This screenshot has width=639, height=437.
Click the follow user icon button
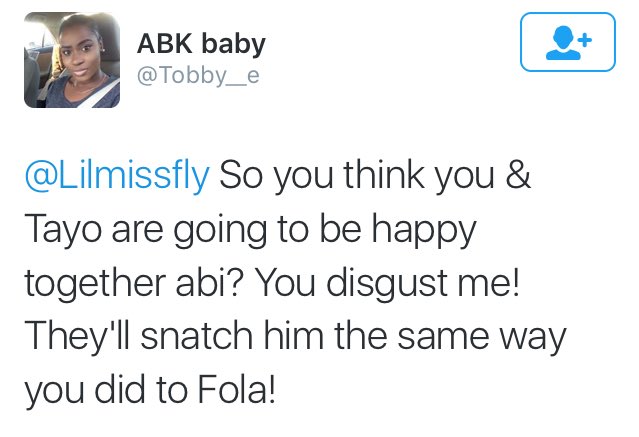(x=569, y=41)
